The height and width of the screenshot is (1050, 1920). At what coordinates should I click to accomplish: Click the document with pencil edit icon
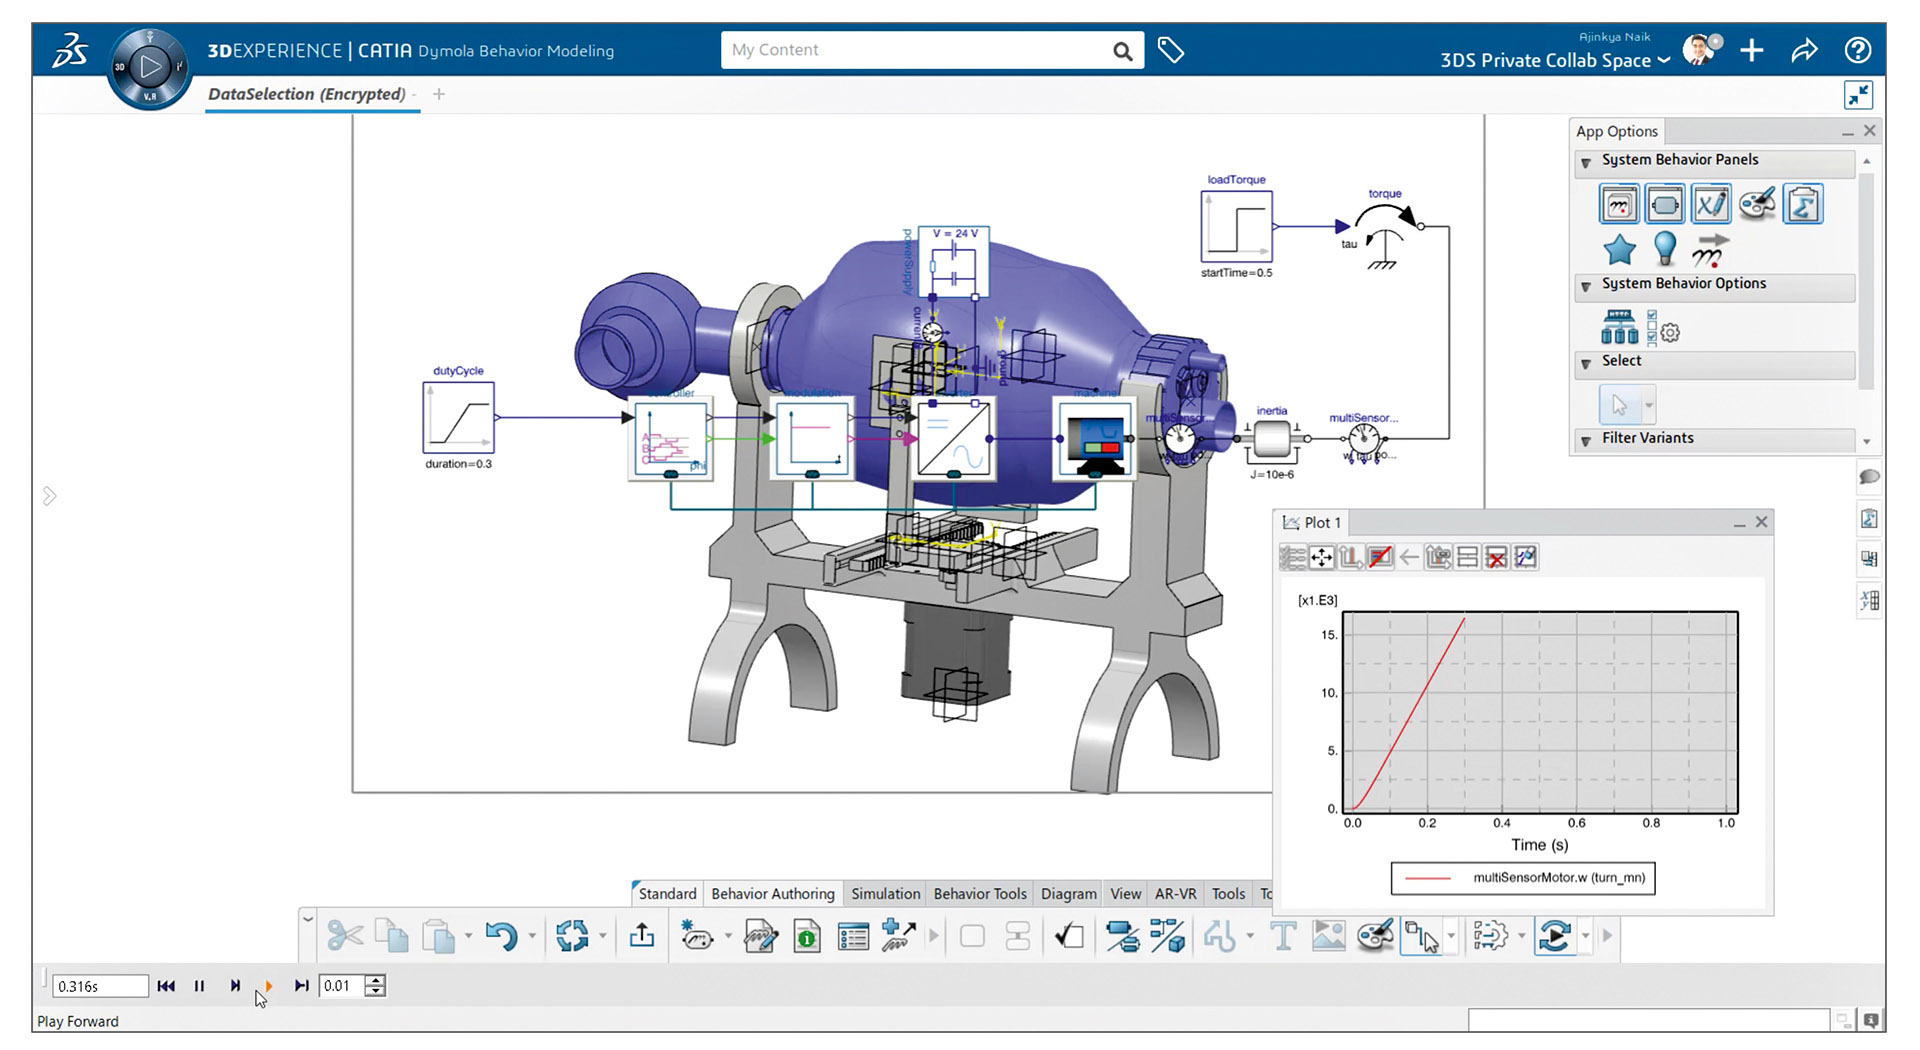[760, 936]
